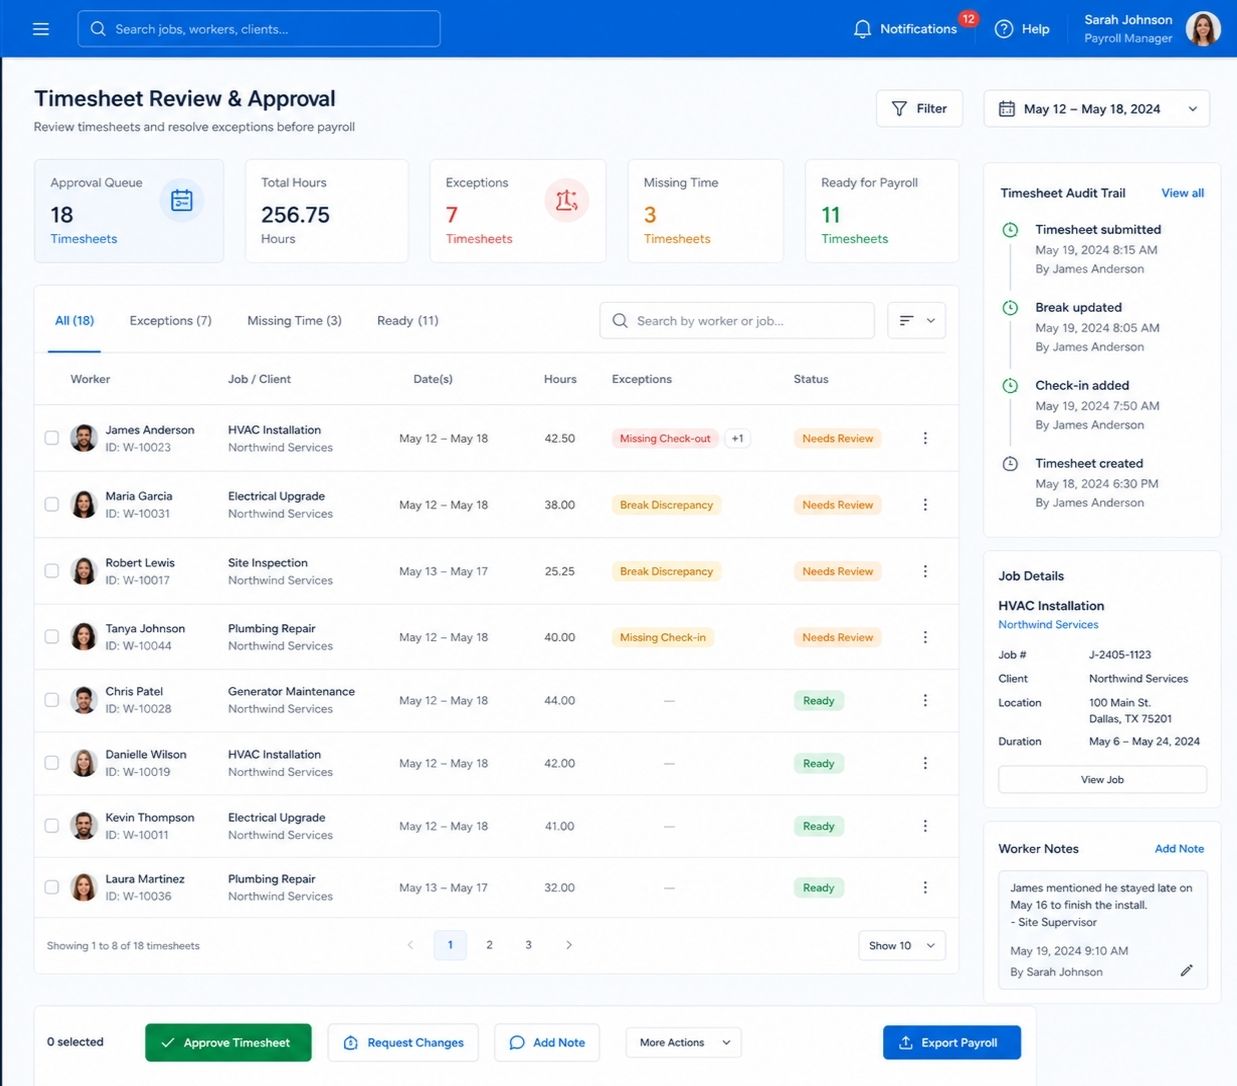This screenshot has height=1086, width=1237.
Task: Click the global search jobs field
Action: (x=259, y=29)
